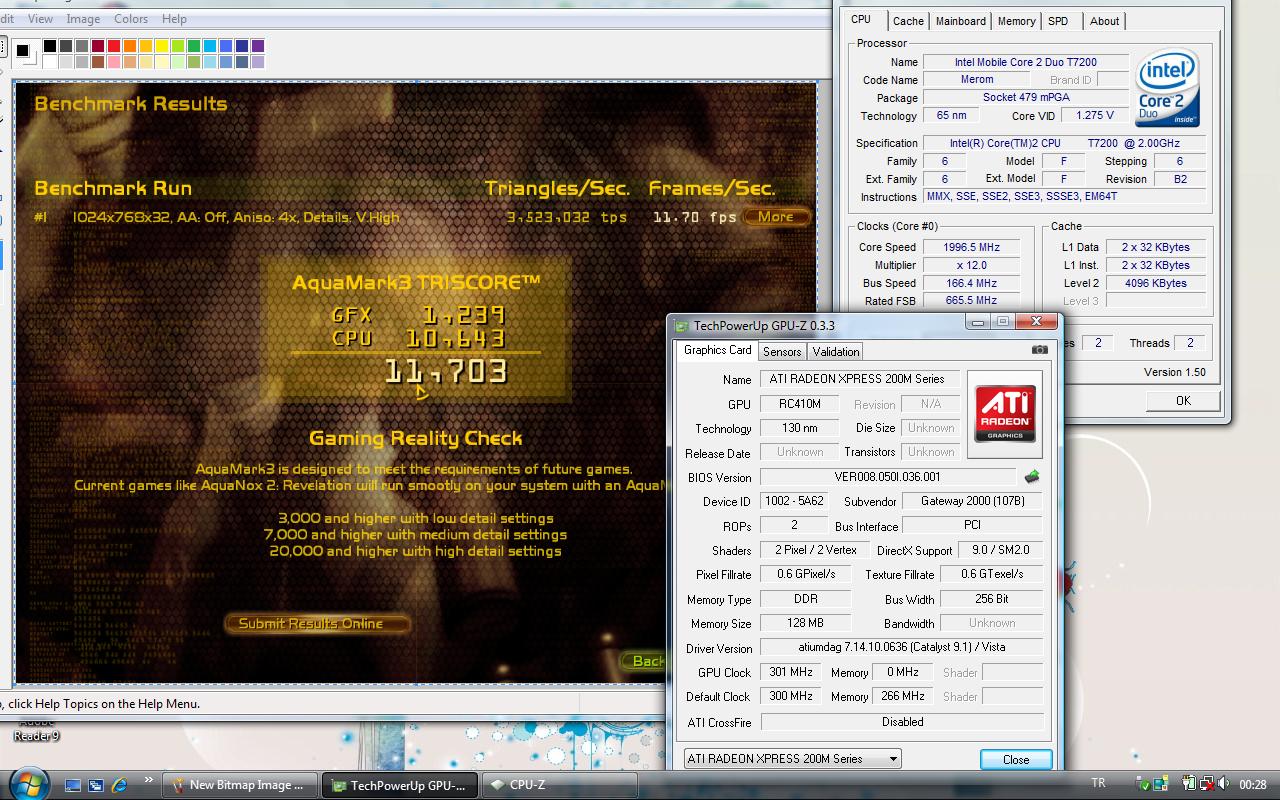Screen dimensions: 1280x800
Task: Click the Show Desktop quick launch icon
Action: coord(72,785)
